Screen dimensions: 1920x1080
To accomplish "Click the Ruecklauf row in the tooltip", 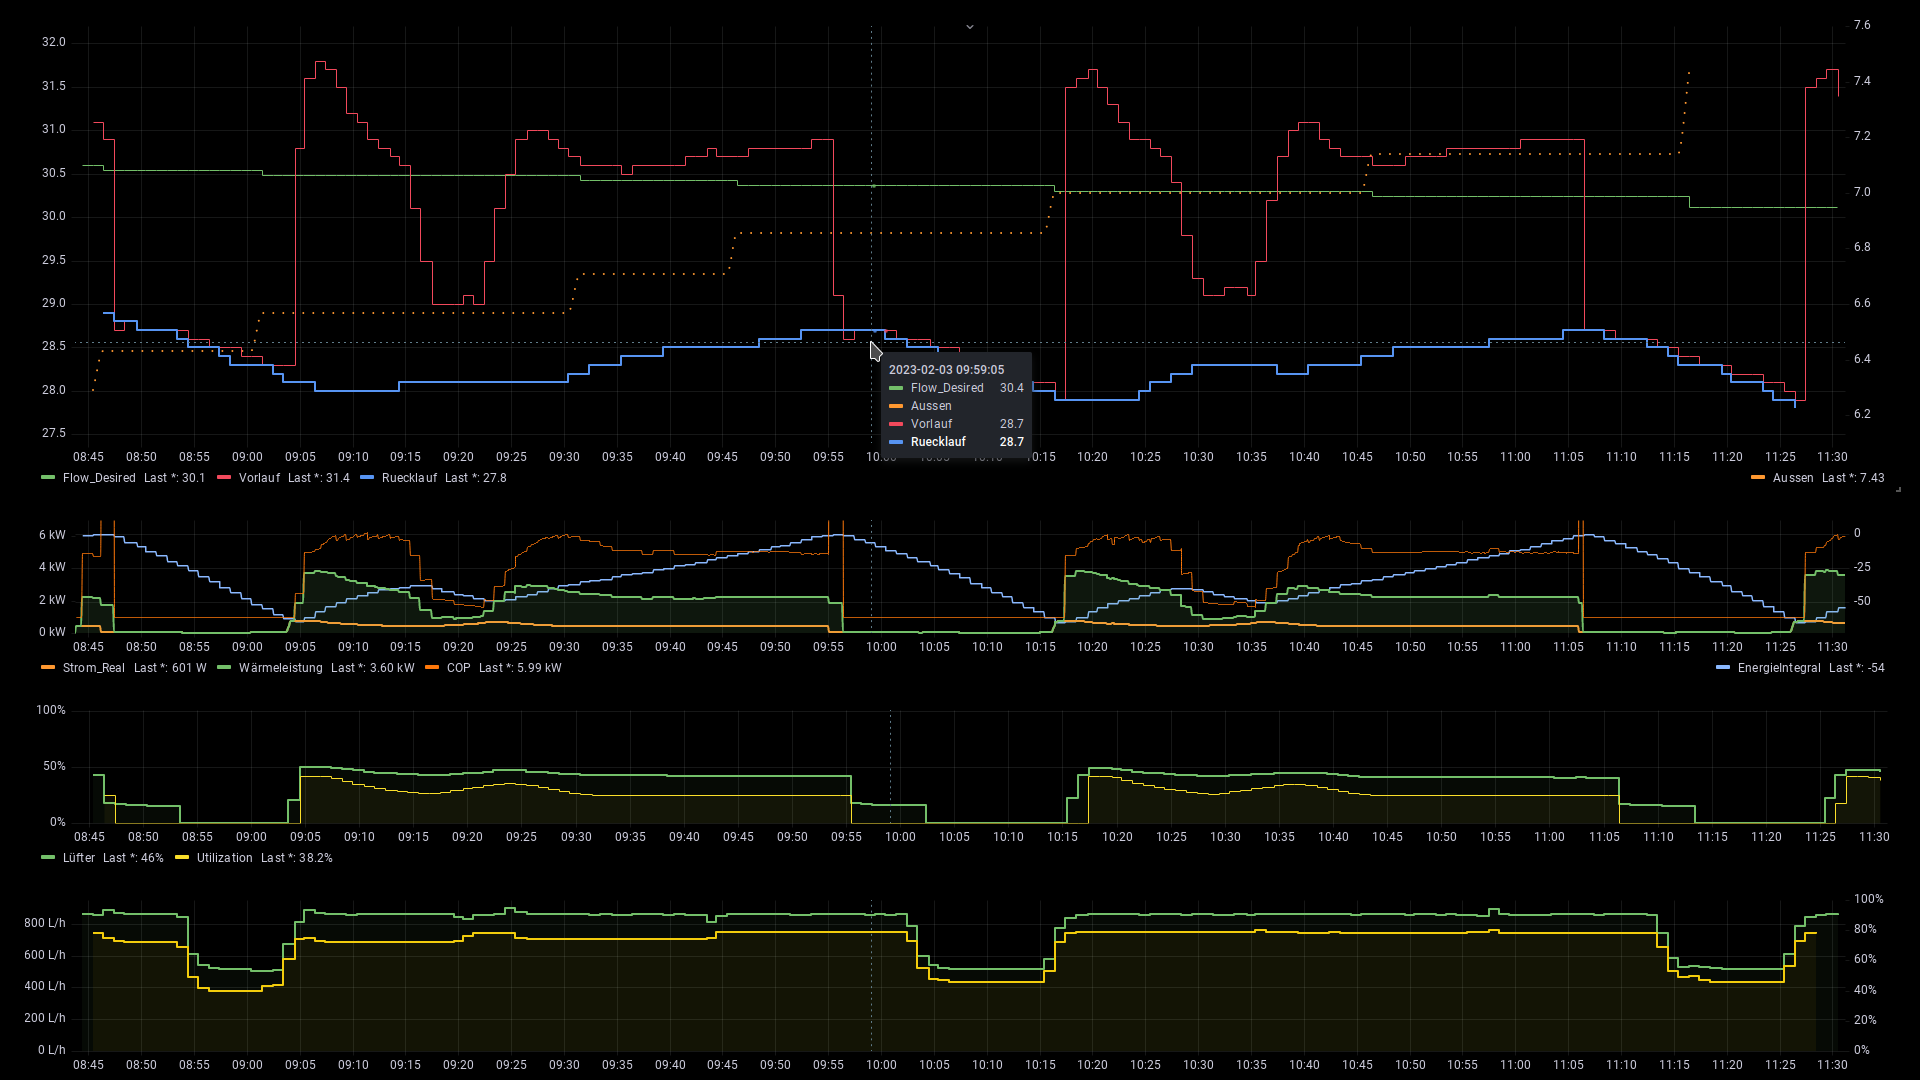I will (x=956, y=442).
